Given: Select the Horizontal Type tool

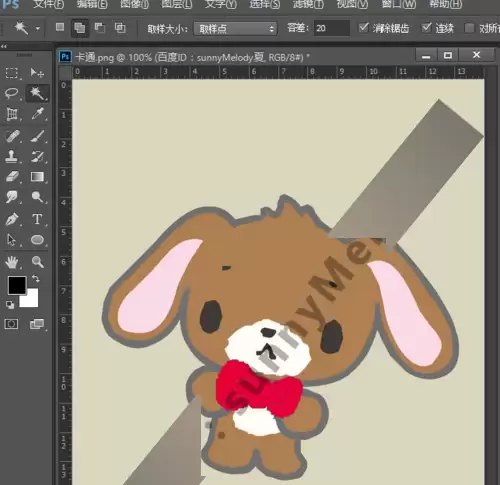Looking at the screenshot, I should (37, 220).
